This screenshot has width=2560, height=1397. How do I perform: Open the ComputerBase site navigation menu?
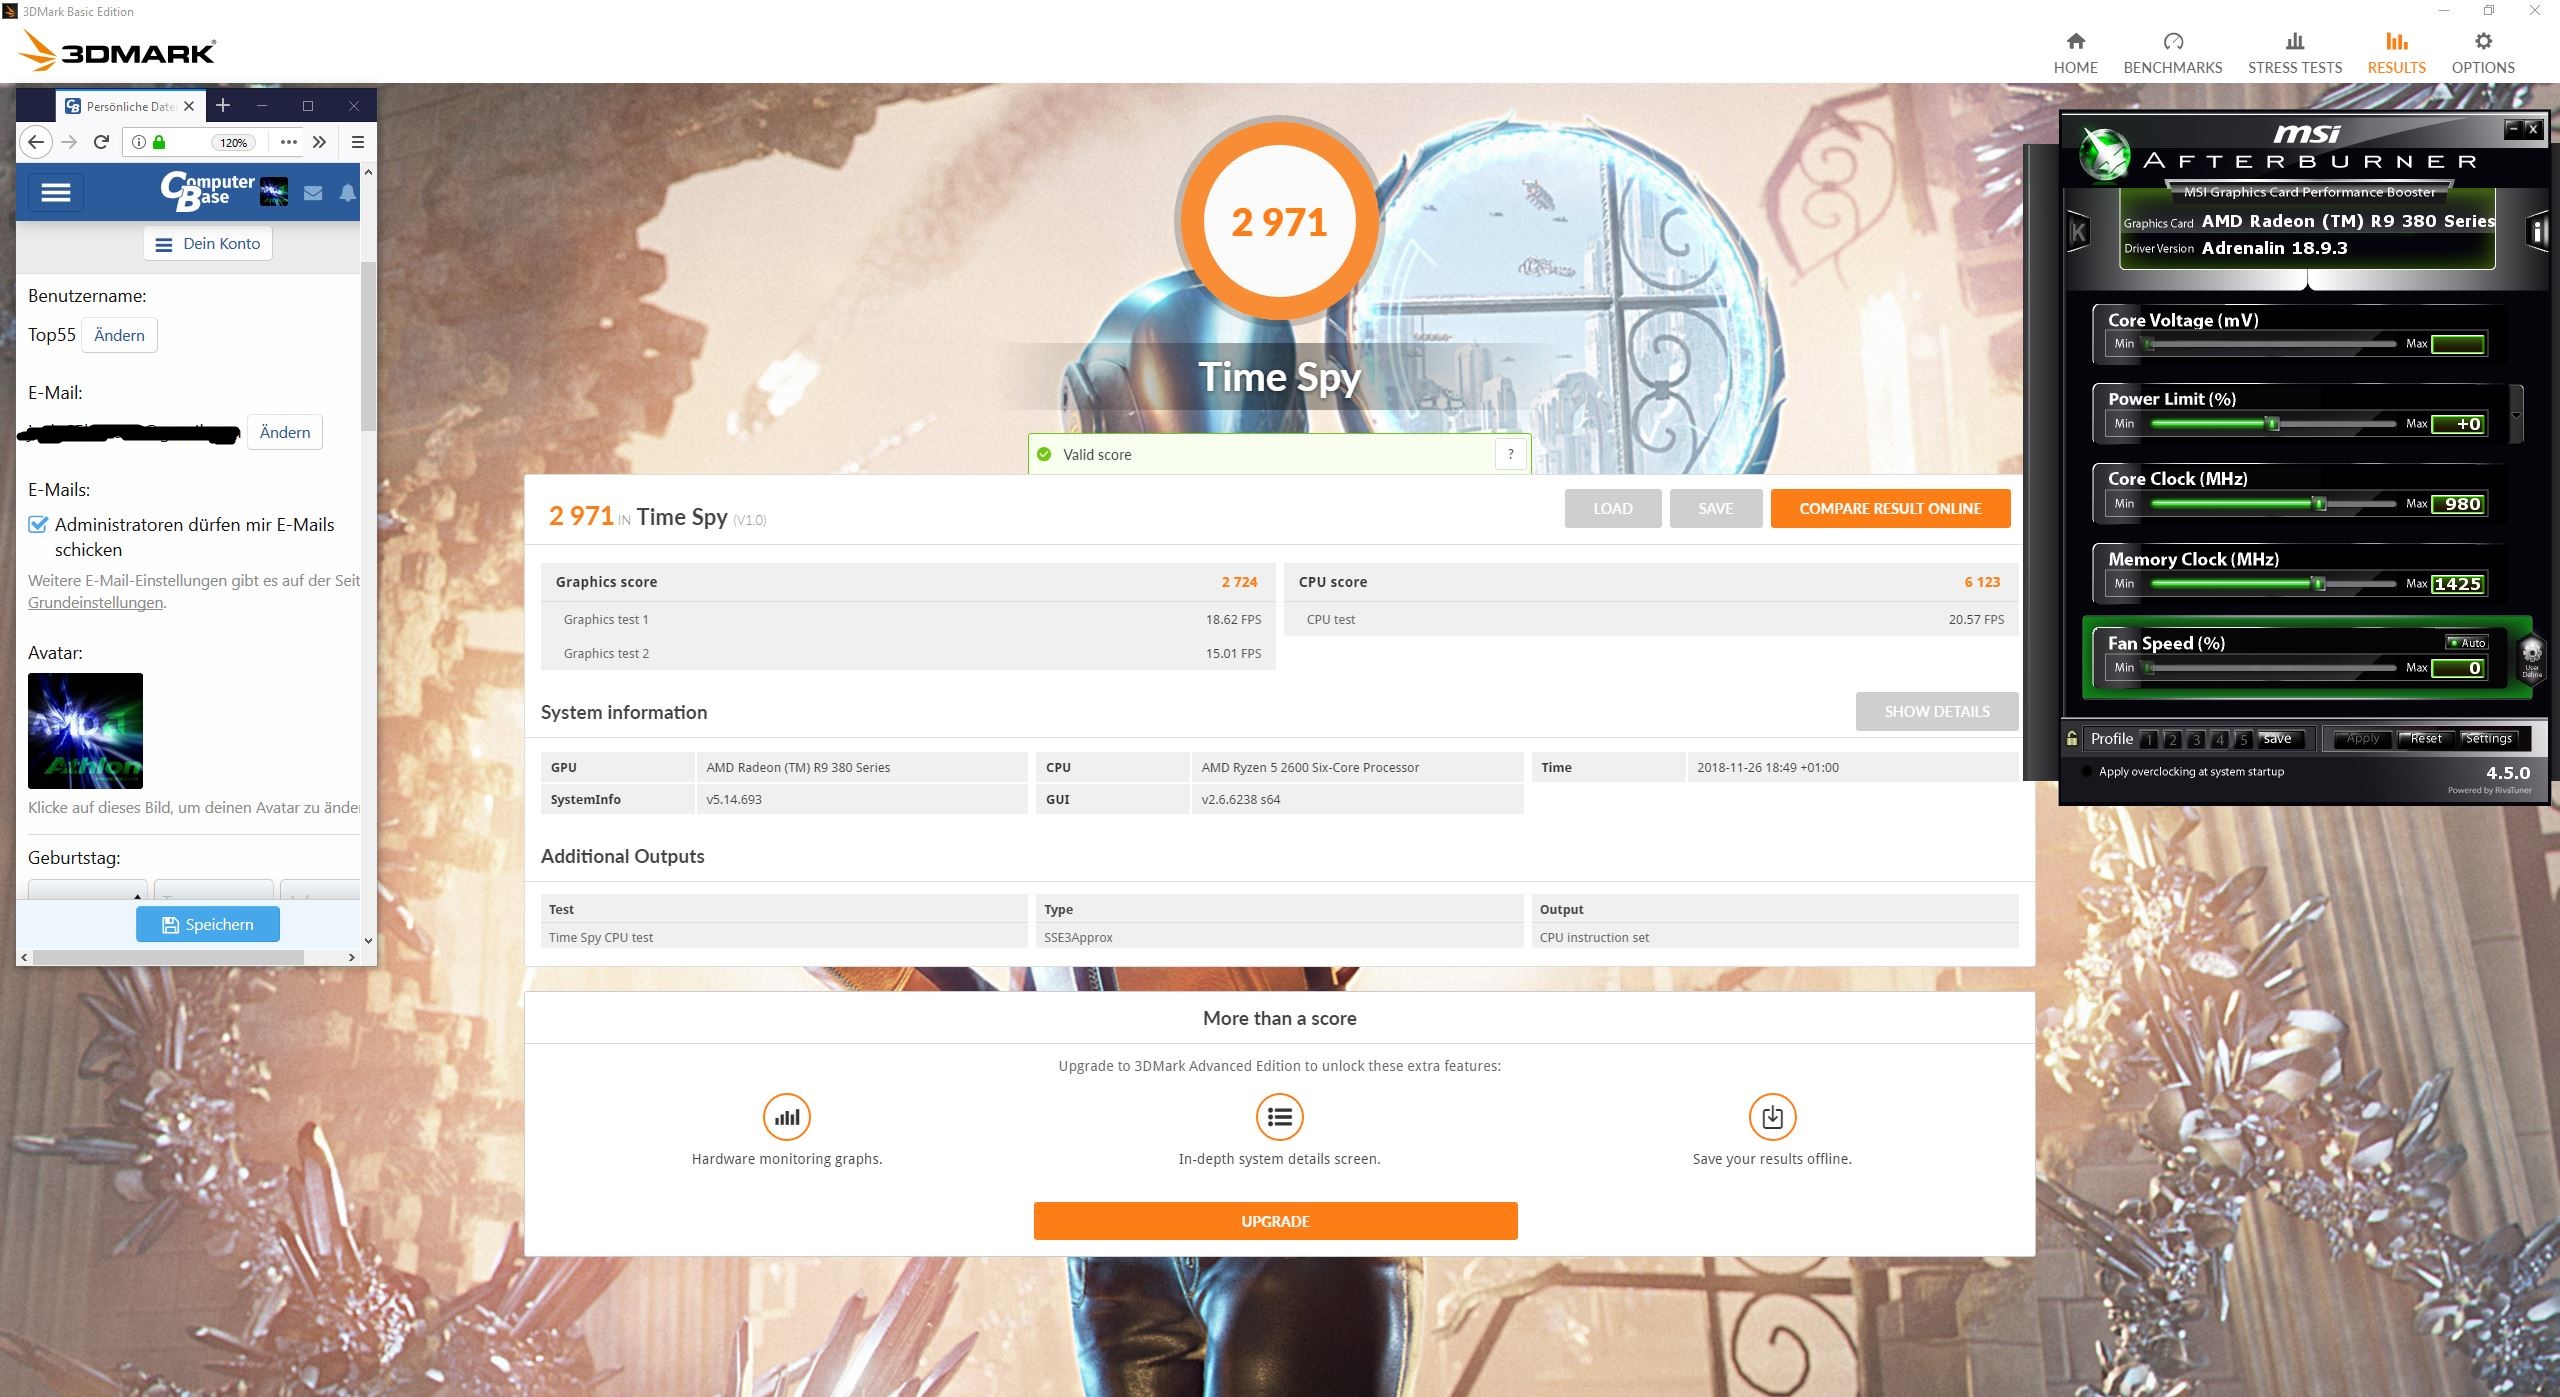point(56,192)
